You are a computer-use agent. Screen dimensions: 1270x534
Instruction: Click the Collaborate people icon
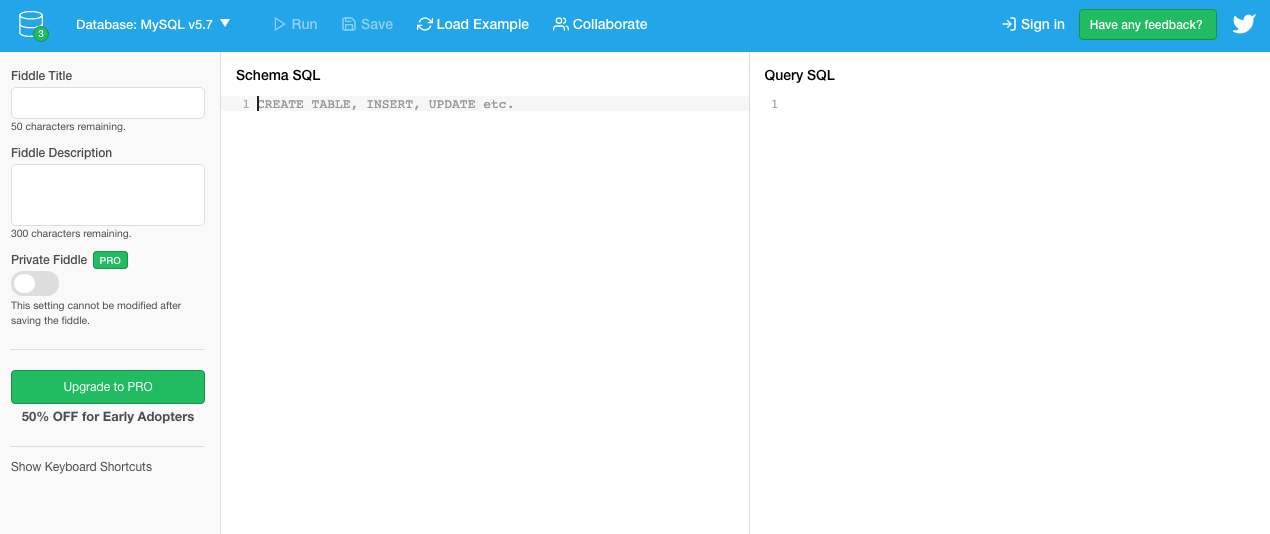(560, 24)
